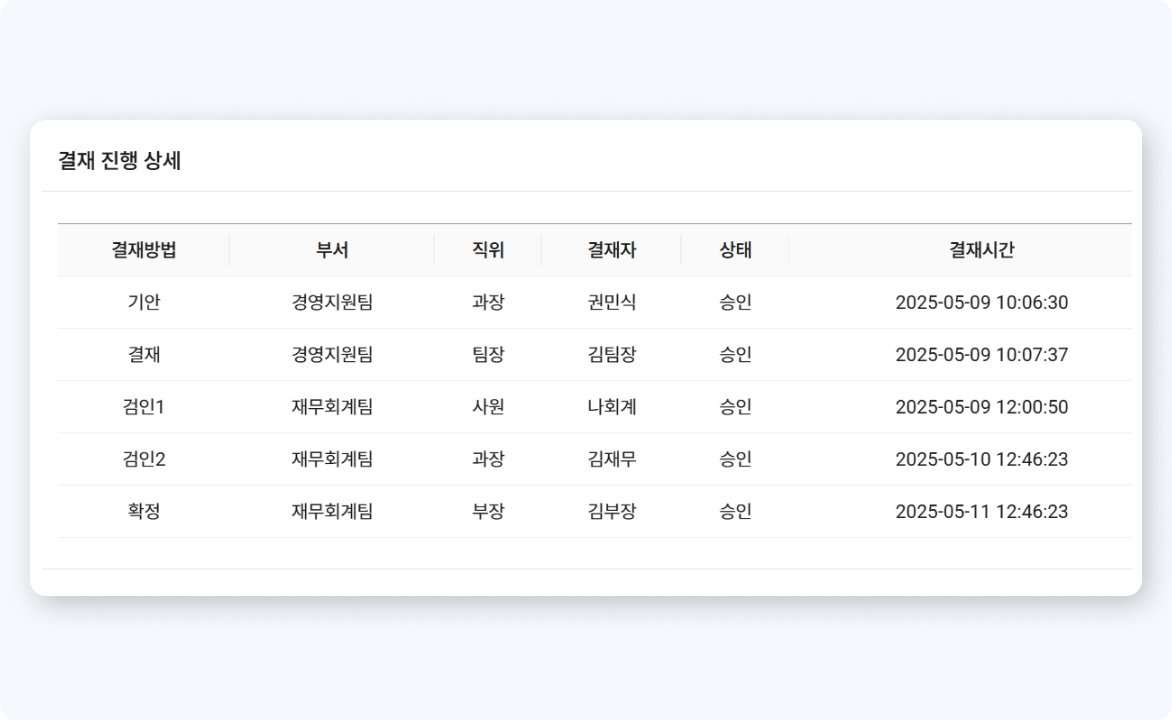
Task: Select the 검인1 approval step cell
Action: (x=144, y=407)
